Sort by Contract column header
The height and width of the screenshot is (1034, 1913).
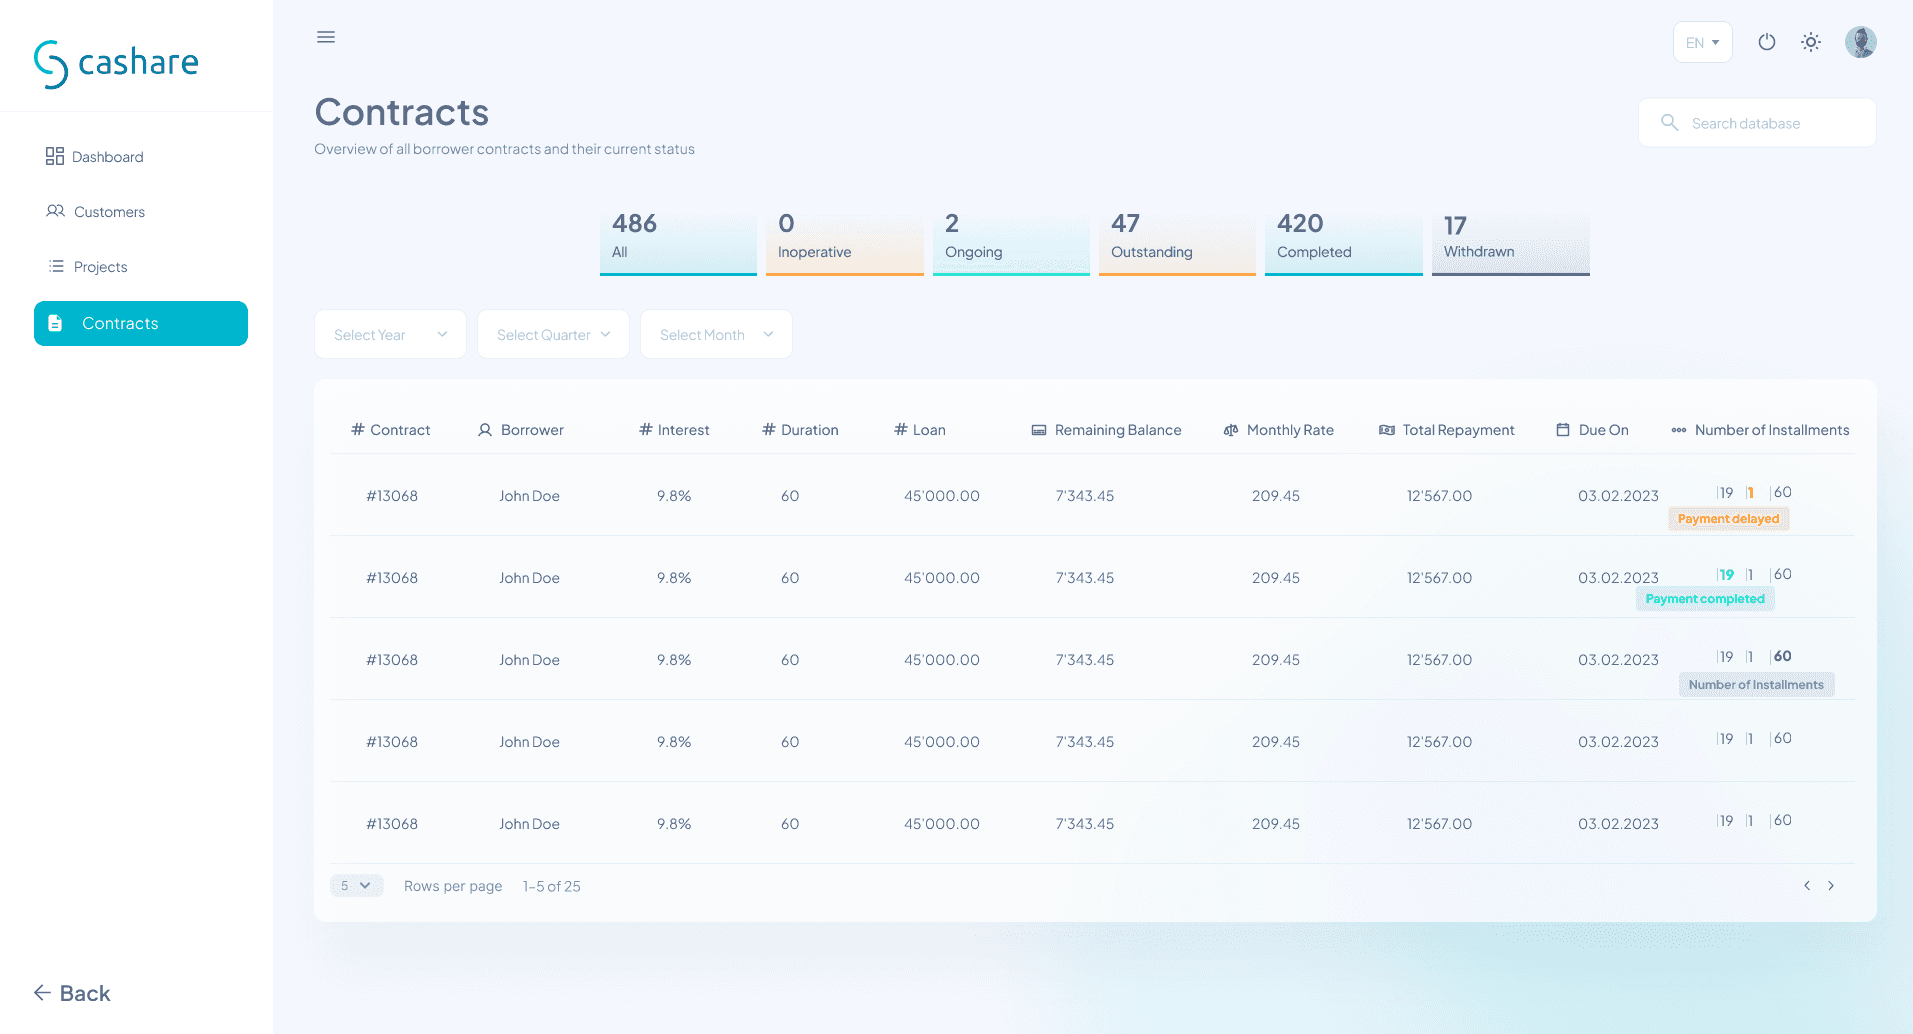[x=391, y=430]
